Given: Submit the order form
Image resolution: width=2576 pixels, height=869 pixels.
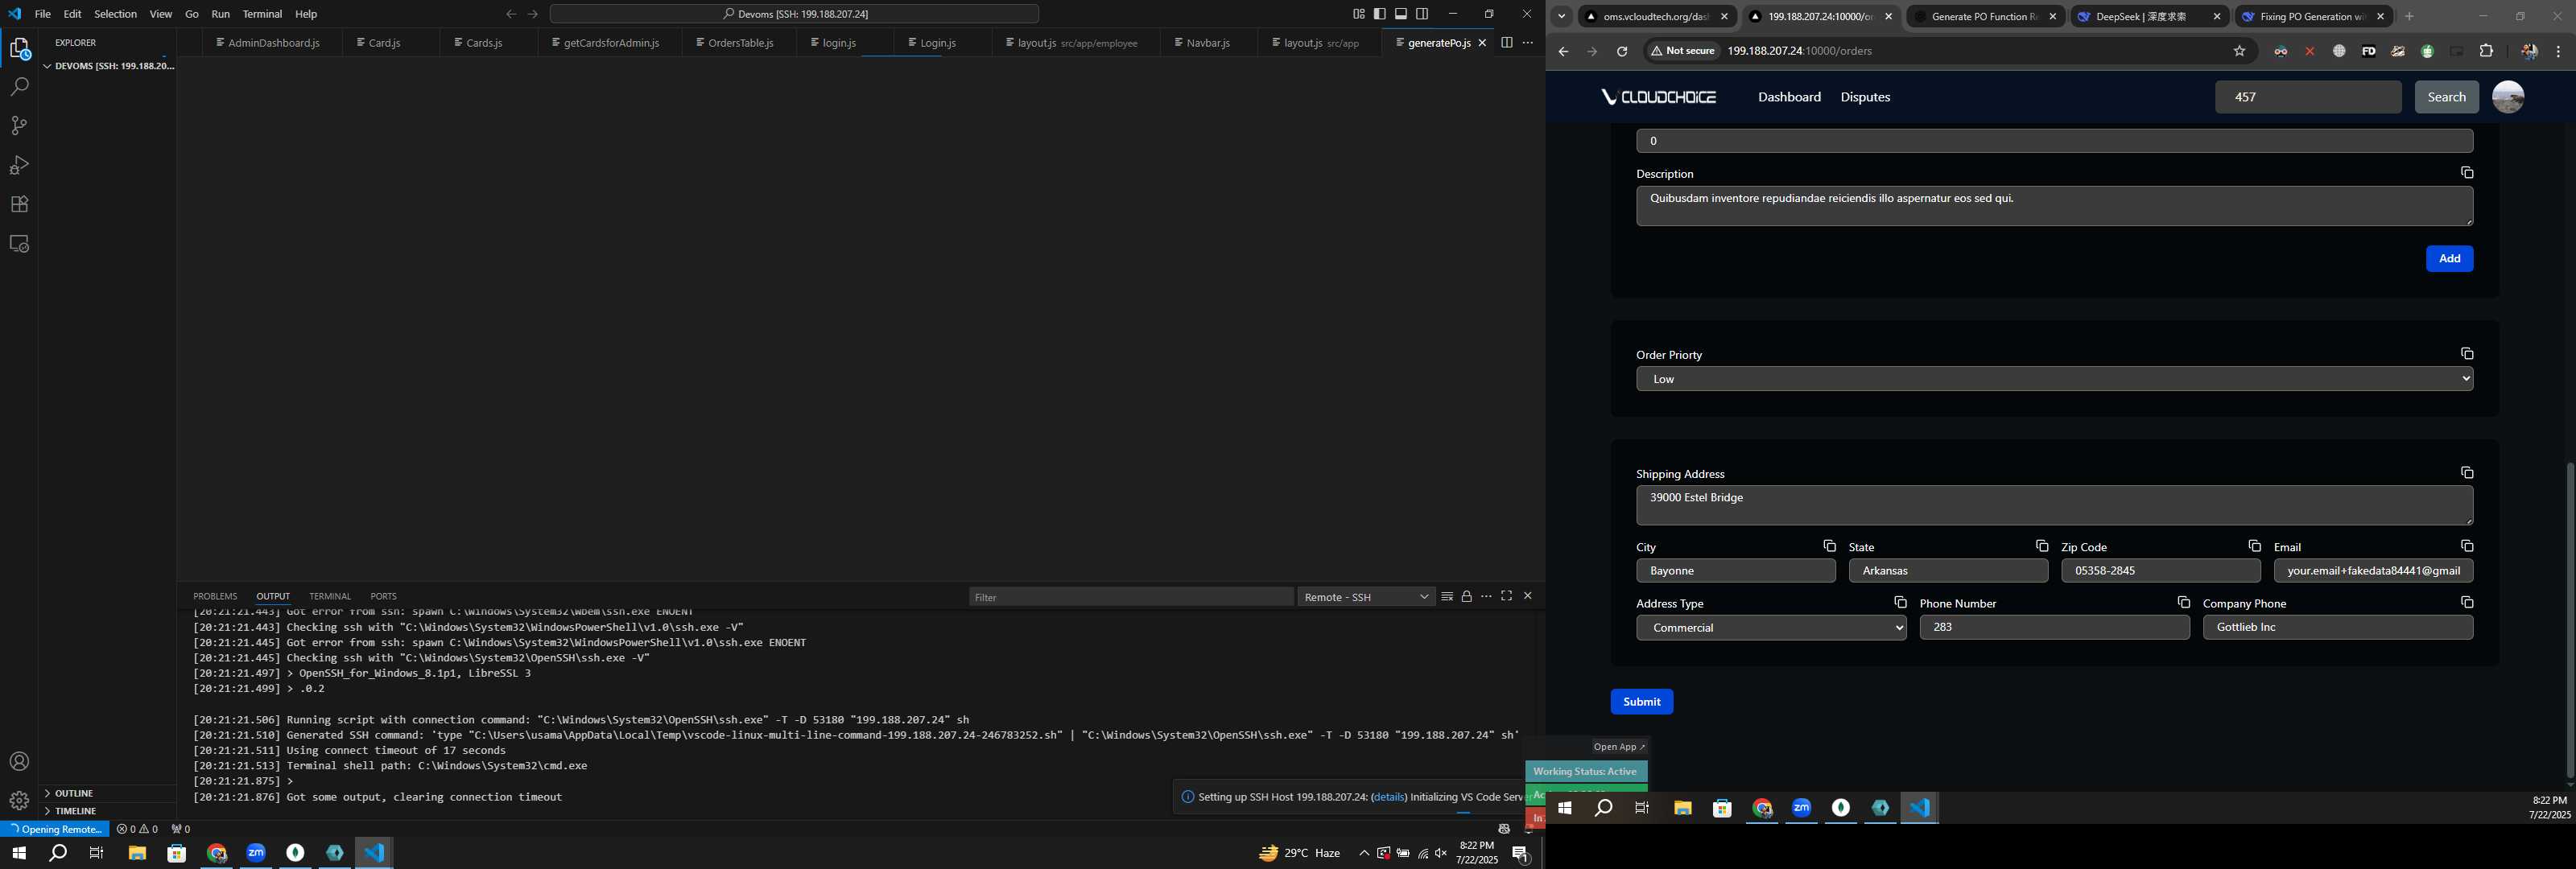Looking at the screenshot, I should click(1641, 702).
